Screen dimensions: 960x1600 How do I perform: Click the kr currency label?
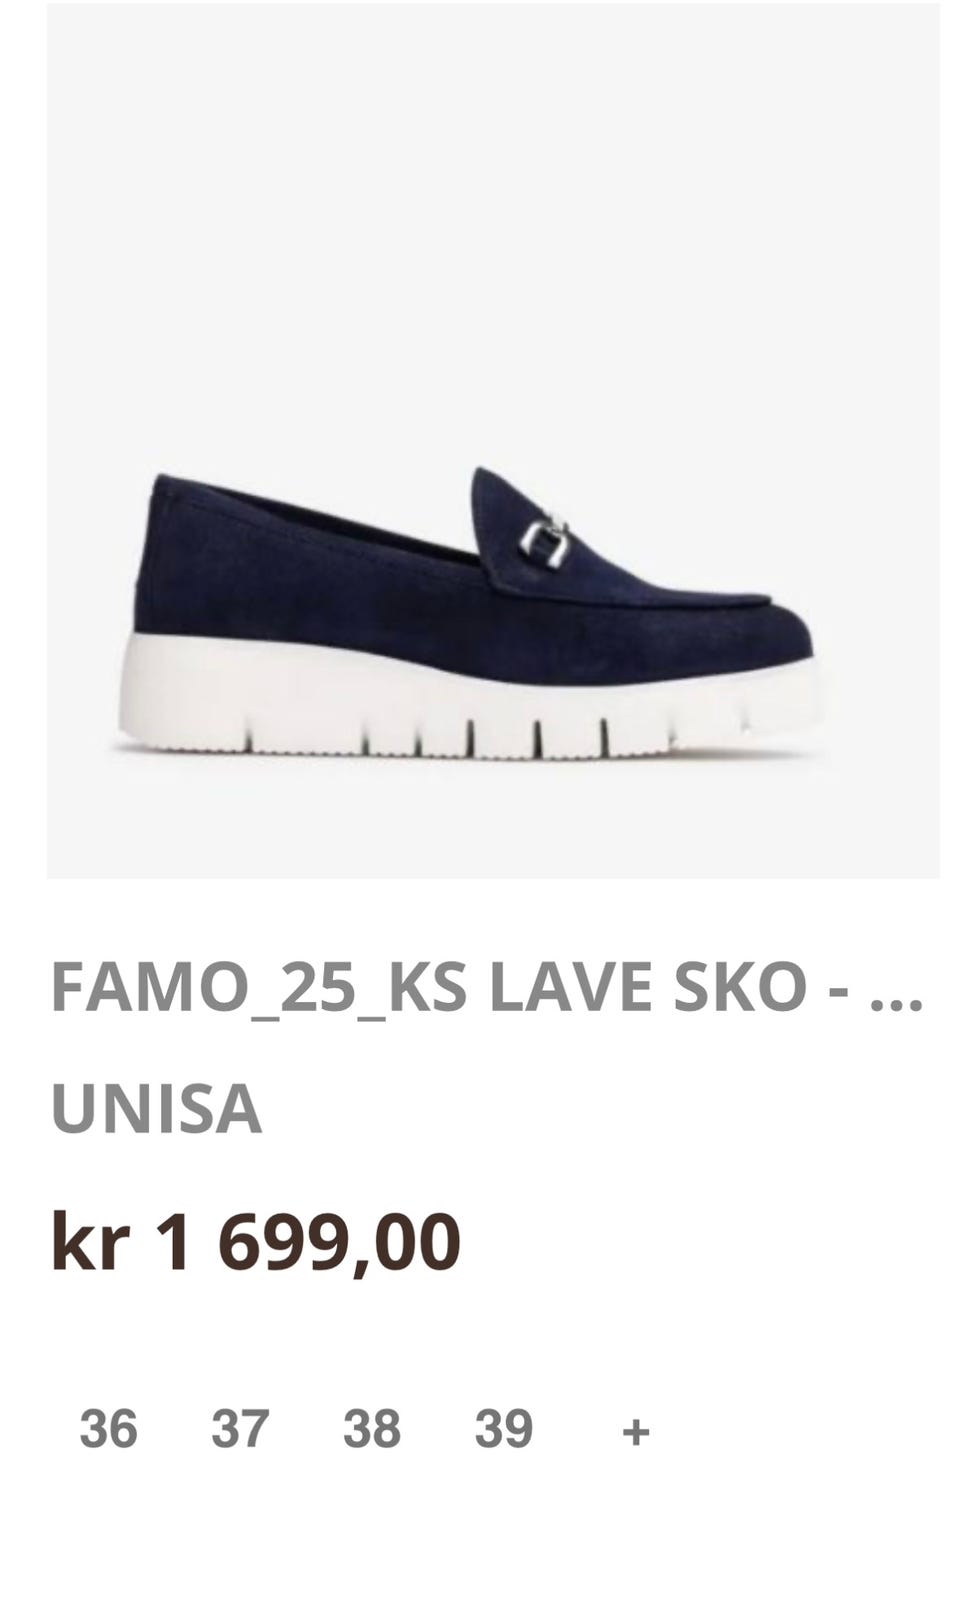click(90, 1242)
